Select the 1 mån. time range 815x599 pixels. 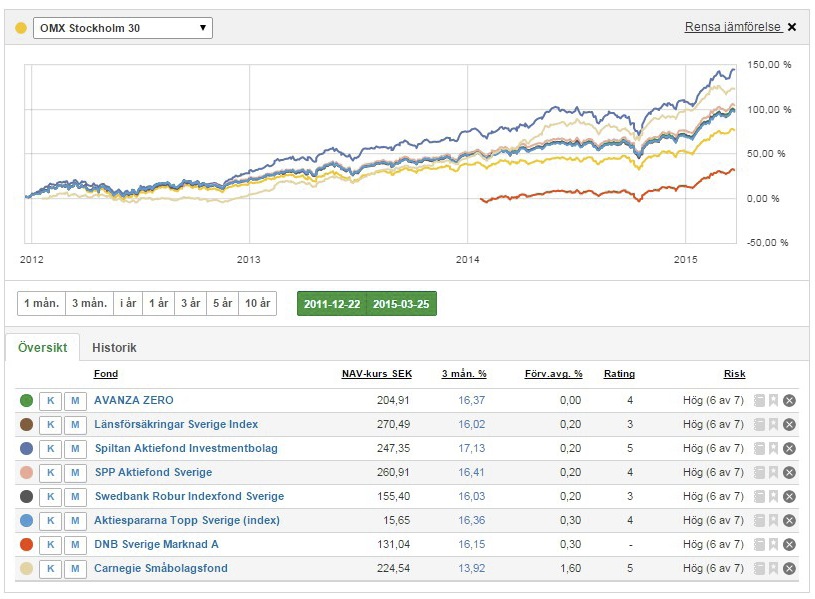pos(41,304)
